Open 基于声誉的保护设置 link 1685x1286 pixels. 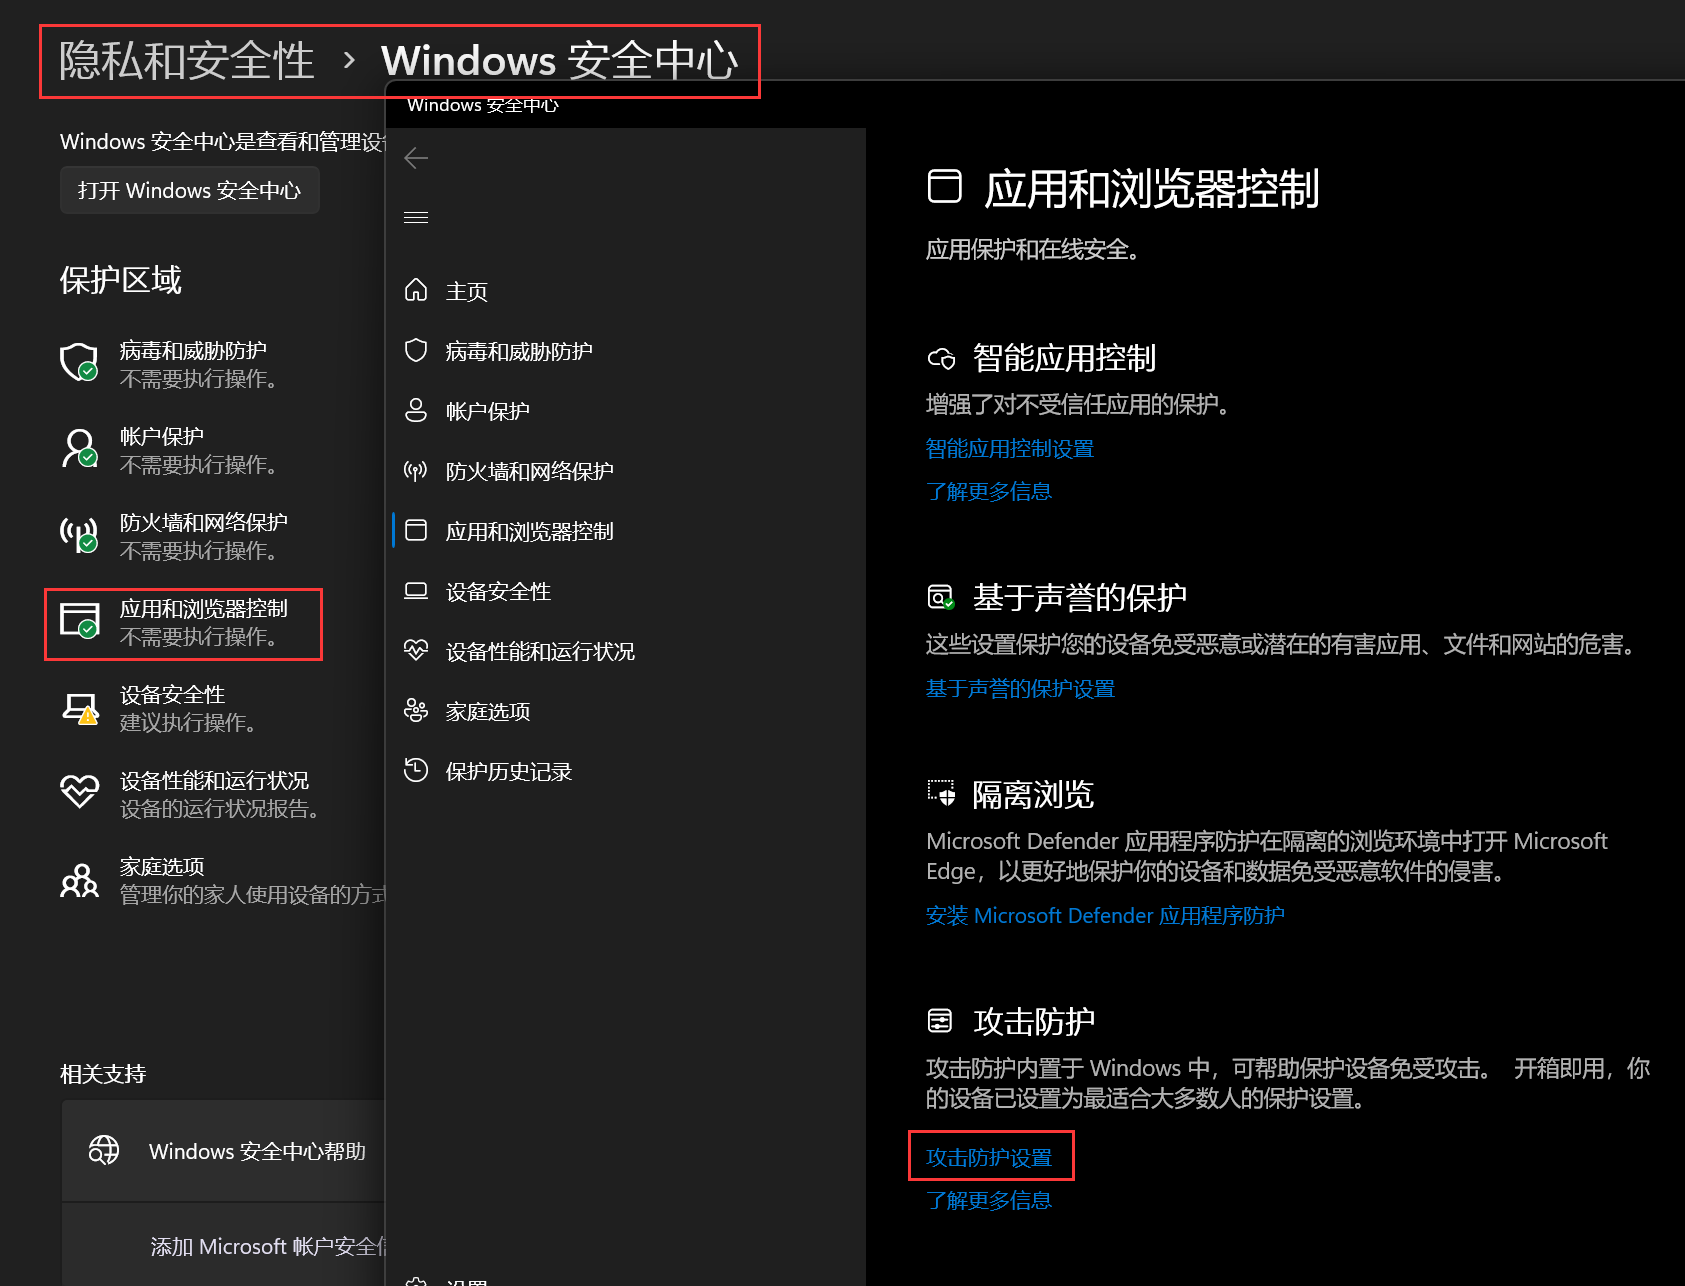(1020, 689)
